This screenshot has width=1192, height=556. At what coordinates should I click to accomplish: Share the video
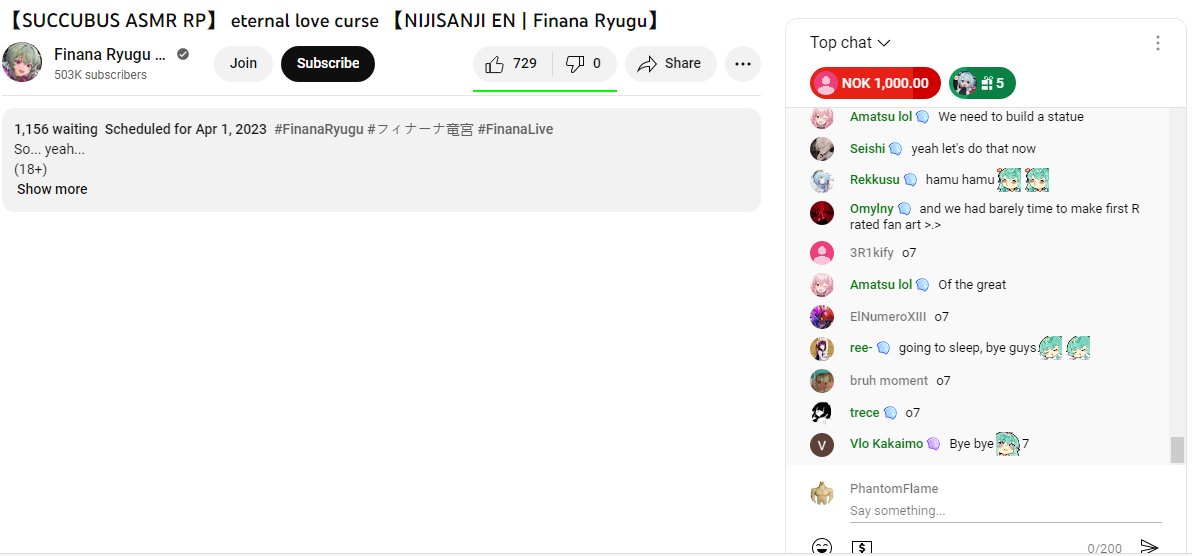[x=670, y=64]
